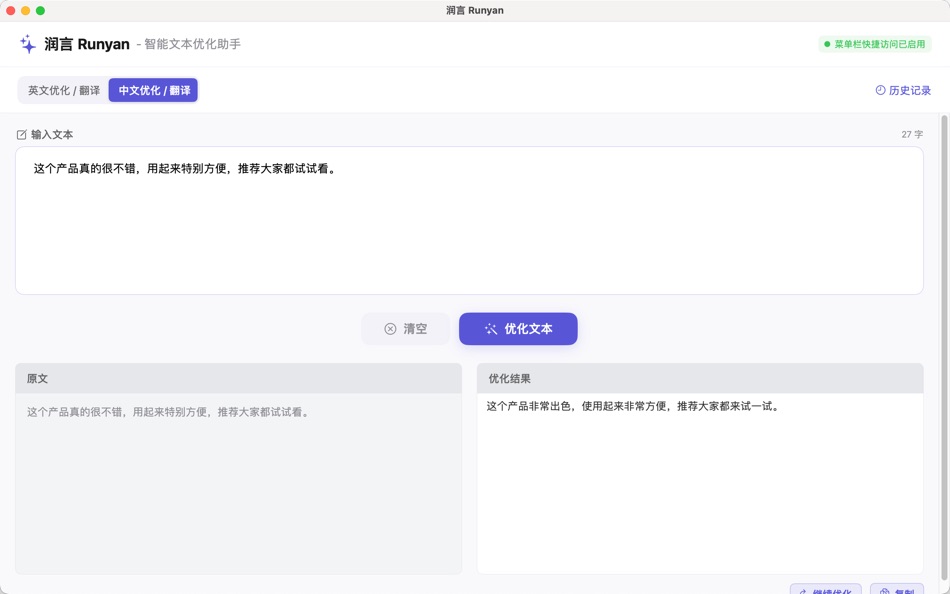Click the circled-X icon on the 清空 button
Image resolution: width=950 pixels, height=594 pixels.
389,328
